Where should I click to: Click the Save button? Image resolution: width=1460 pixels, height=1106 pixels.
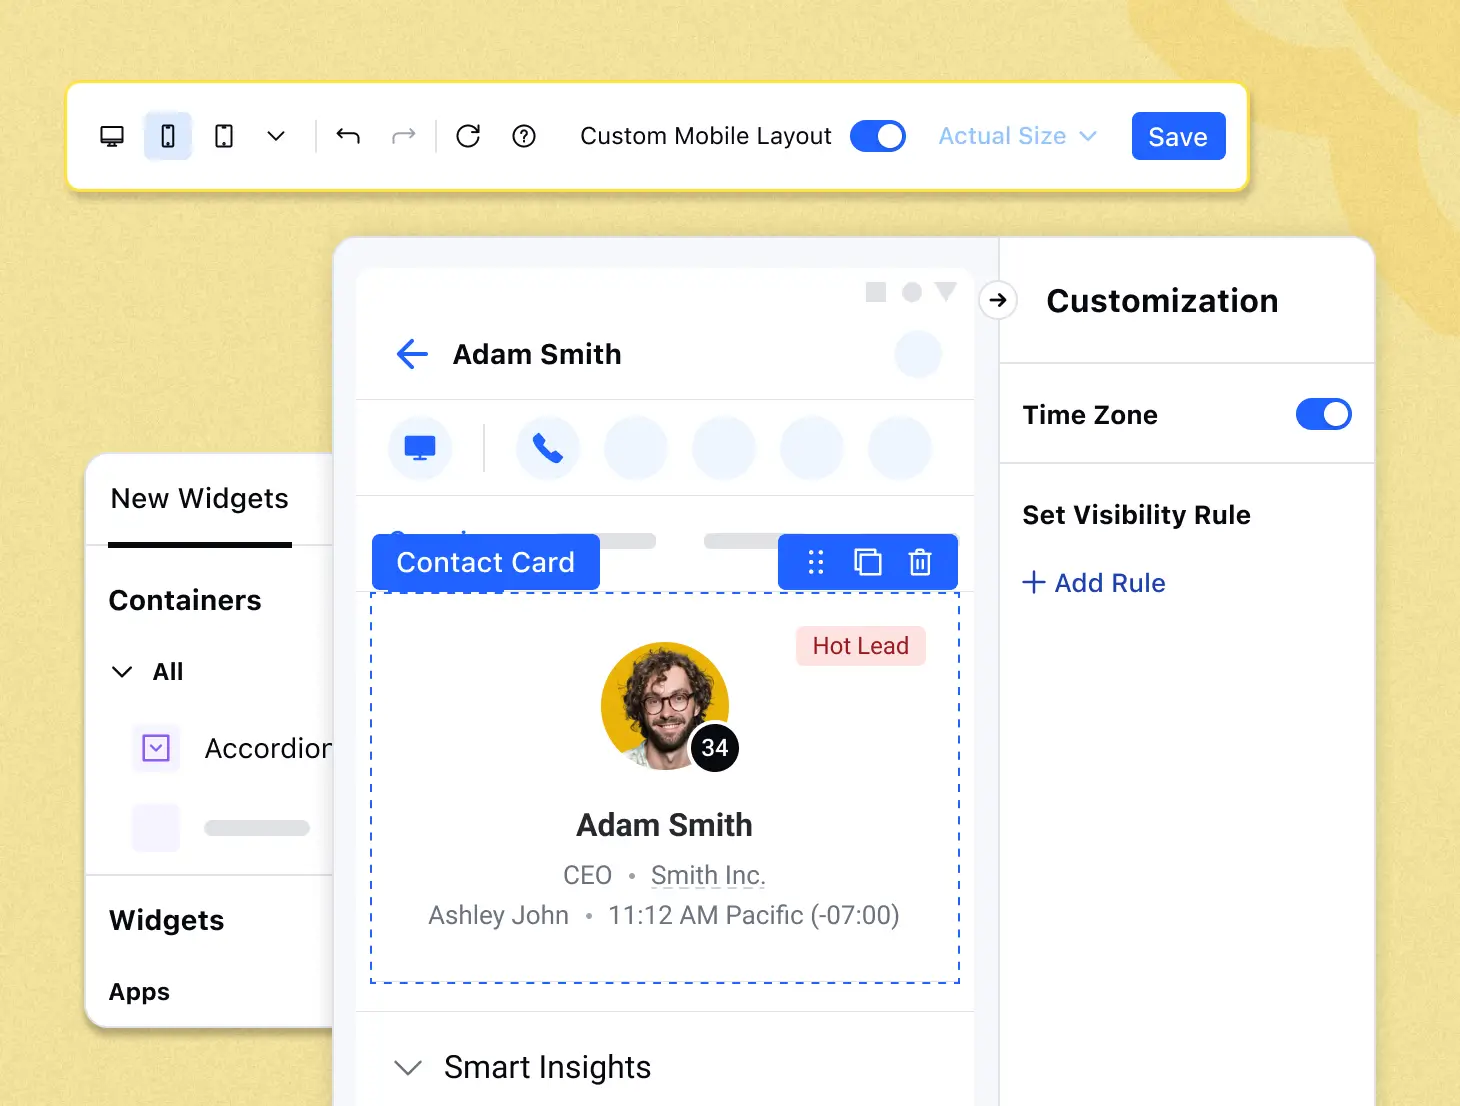(1178, 136)
